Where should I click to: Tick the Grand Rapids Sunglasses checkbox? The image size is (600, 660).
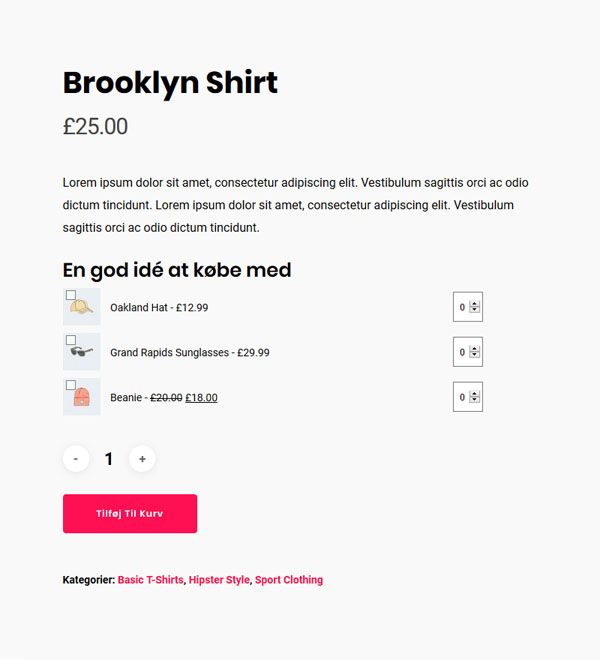(x=71, y=340)
